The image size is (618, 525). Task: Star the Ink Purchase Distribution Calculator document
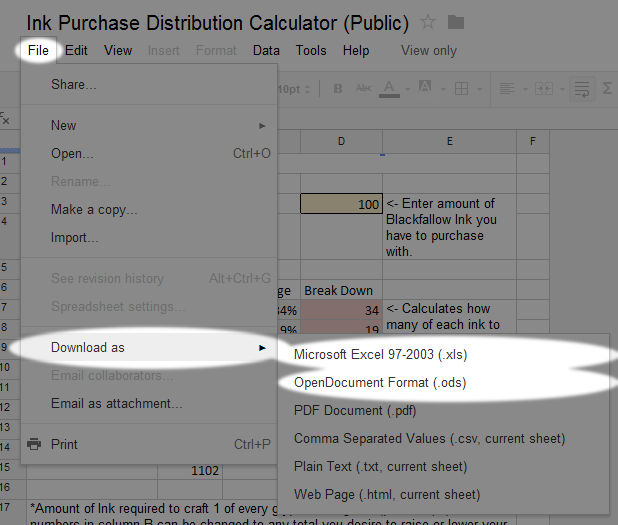pyautogui.click(x=428, y=22)
